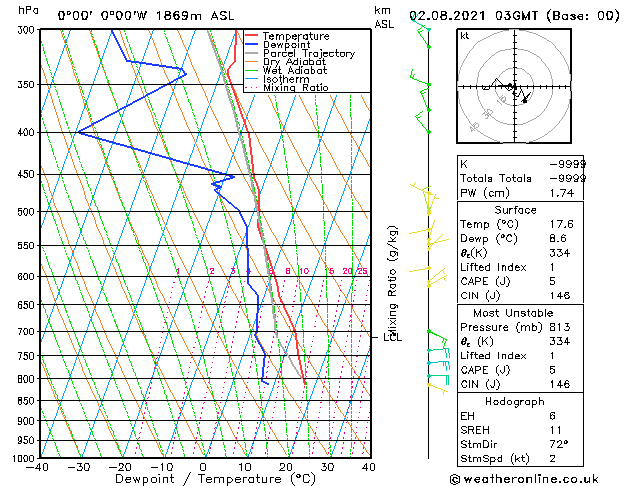Click the 'SREH' value 11
This screenshot has width=629, height=486.
point(556,430)
